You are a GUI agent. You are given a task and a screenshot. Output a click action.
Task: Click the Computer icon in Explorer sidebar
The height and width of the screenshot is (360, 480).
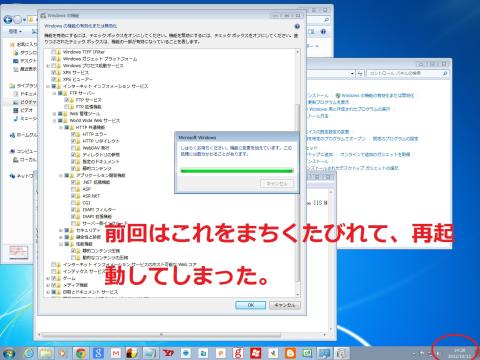coord(12,151)
